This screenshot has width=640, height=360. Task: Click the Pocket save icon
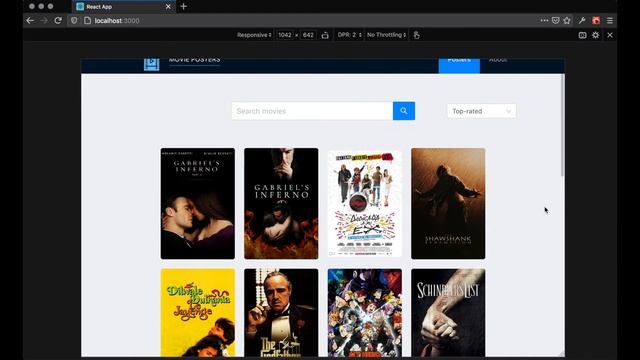(556, 20)
